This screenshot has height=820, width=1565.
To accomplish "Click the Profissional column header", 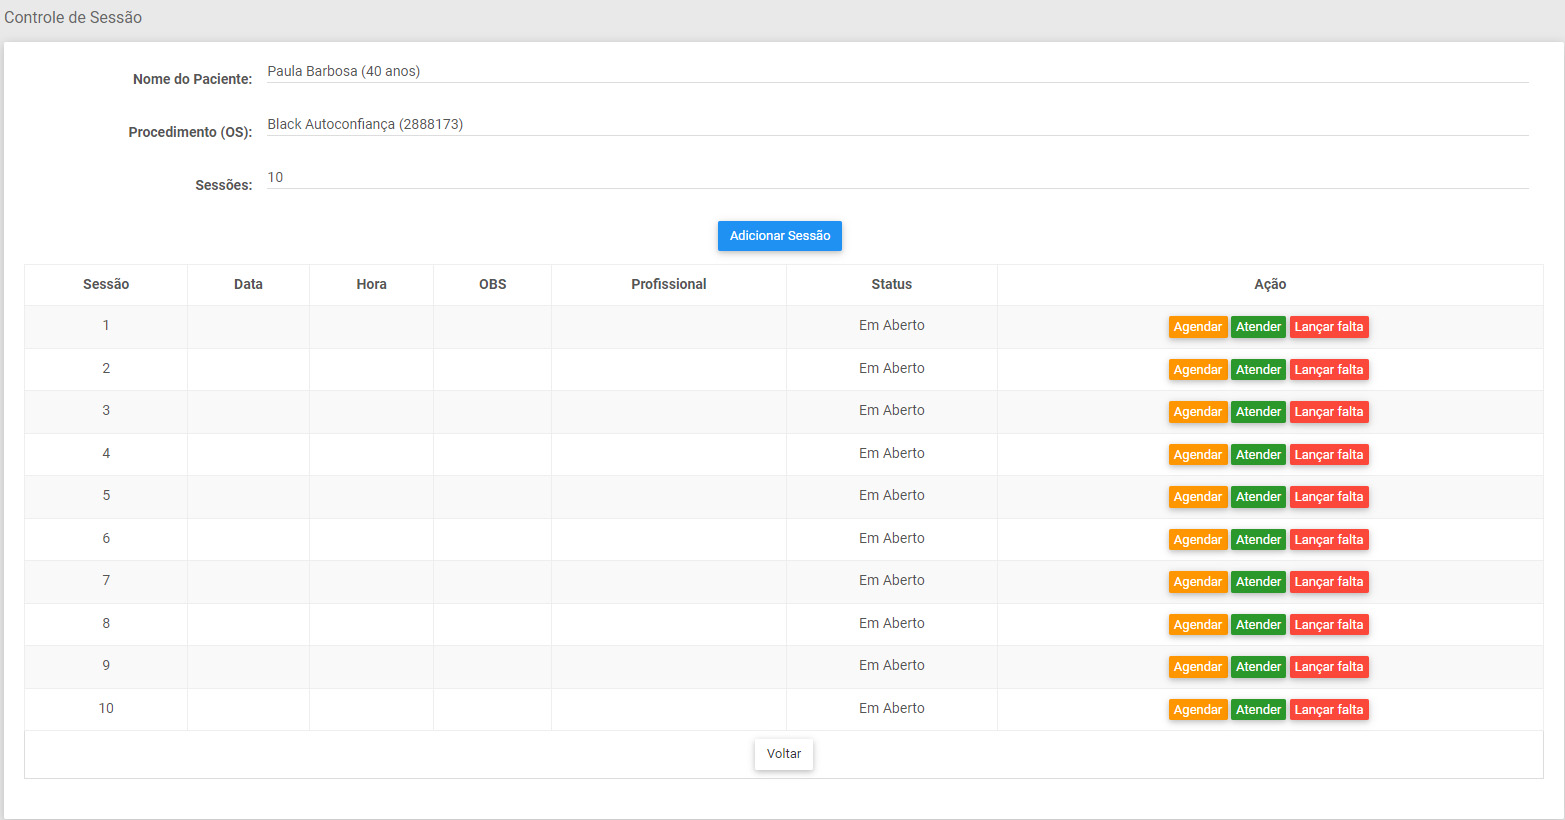I will 668,285.
